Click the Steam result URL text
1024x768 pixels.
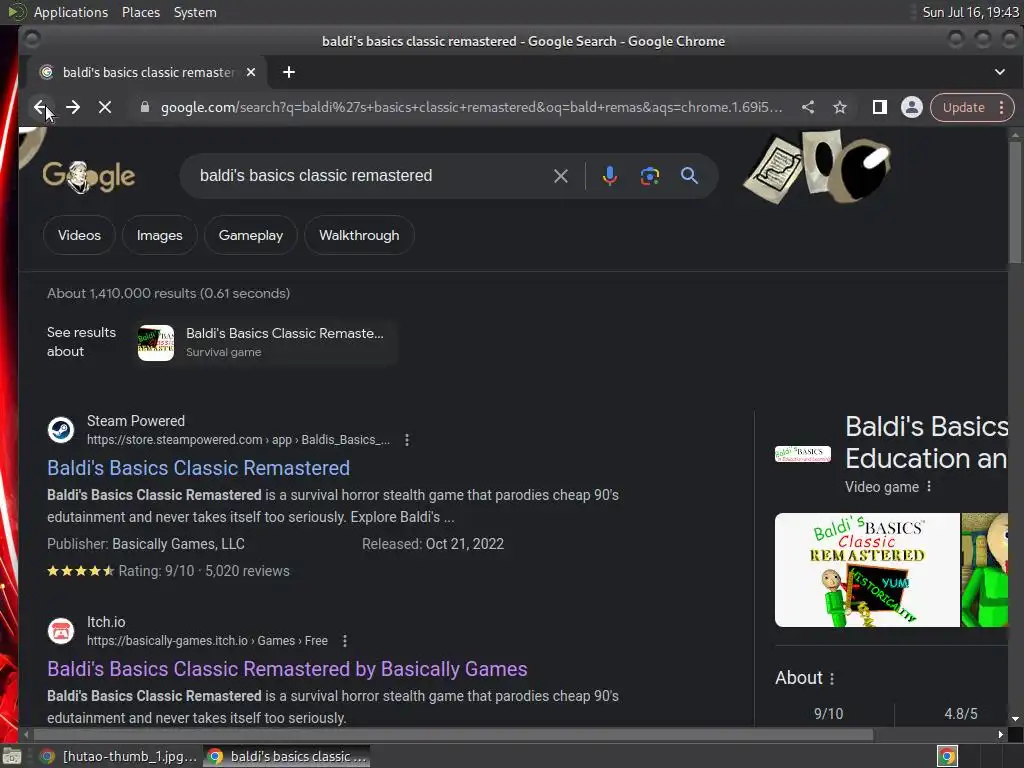[238, 440]
